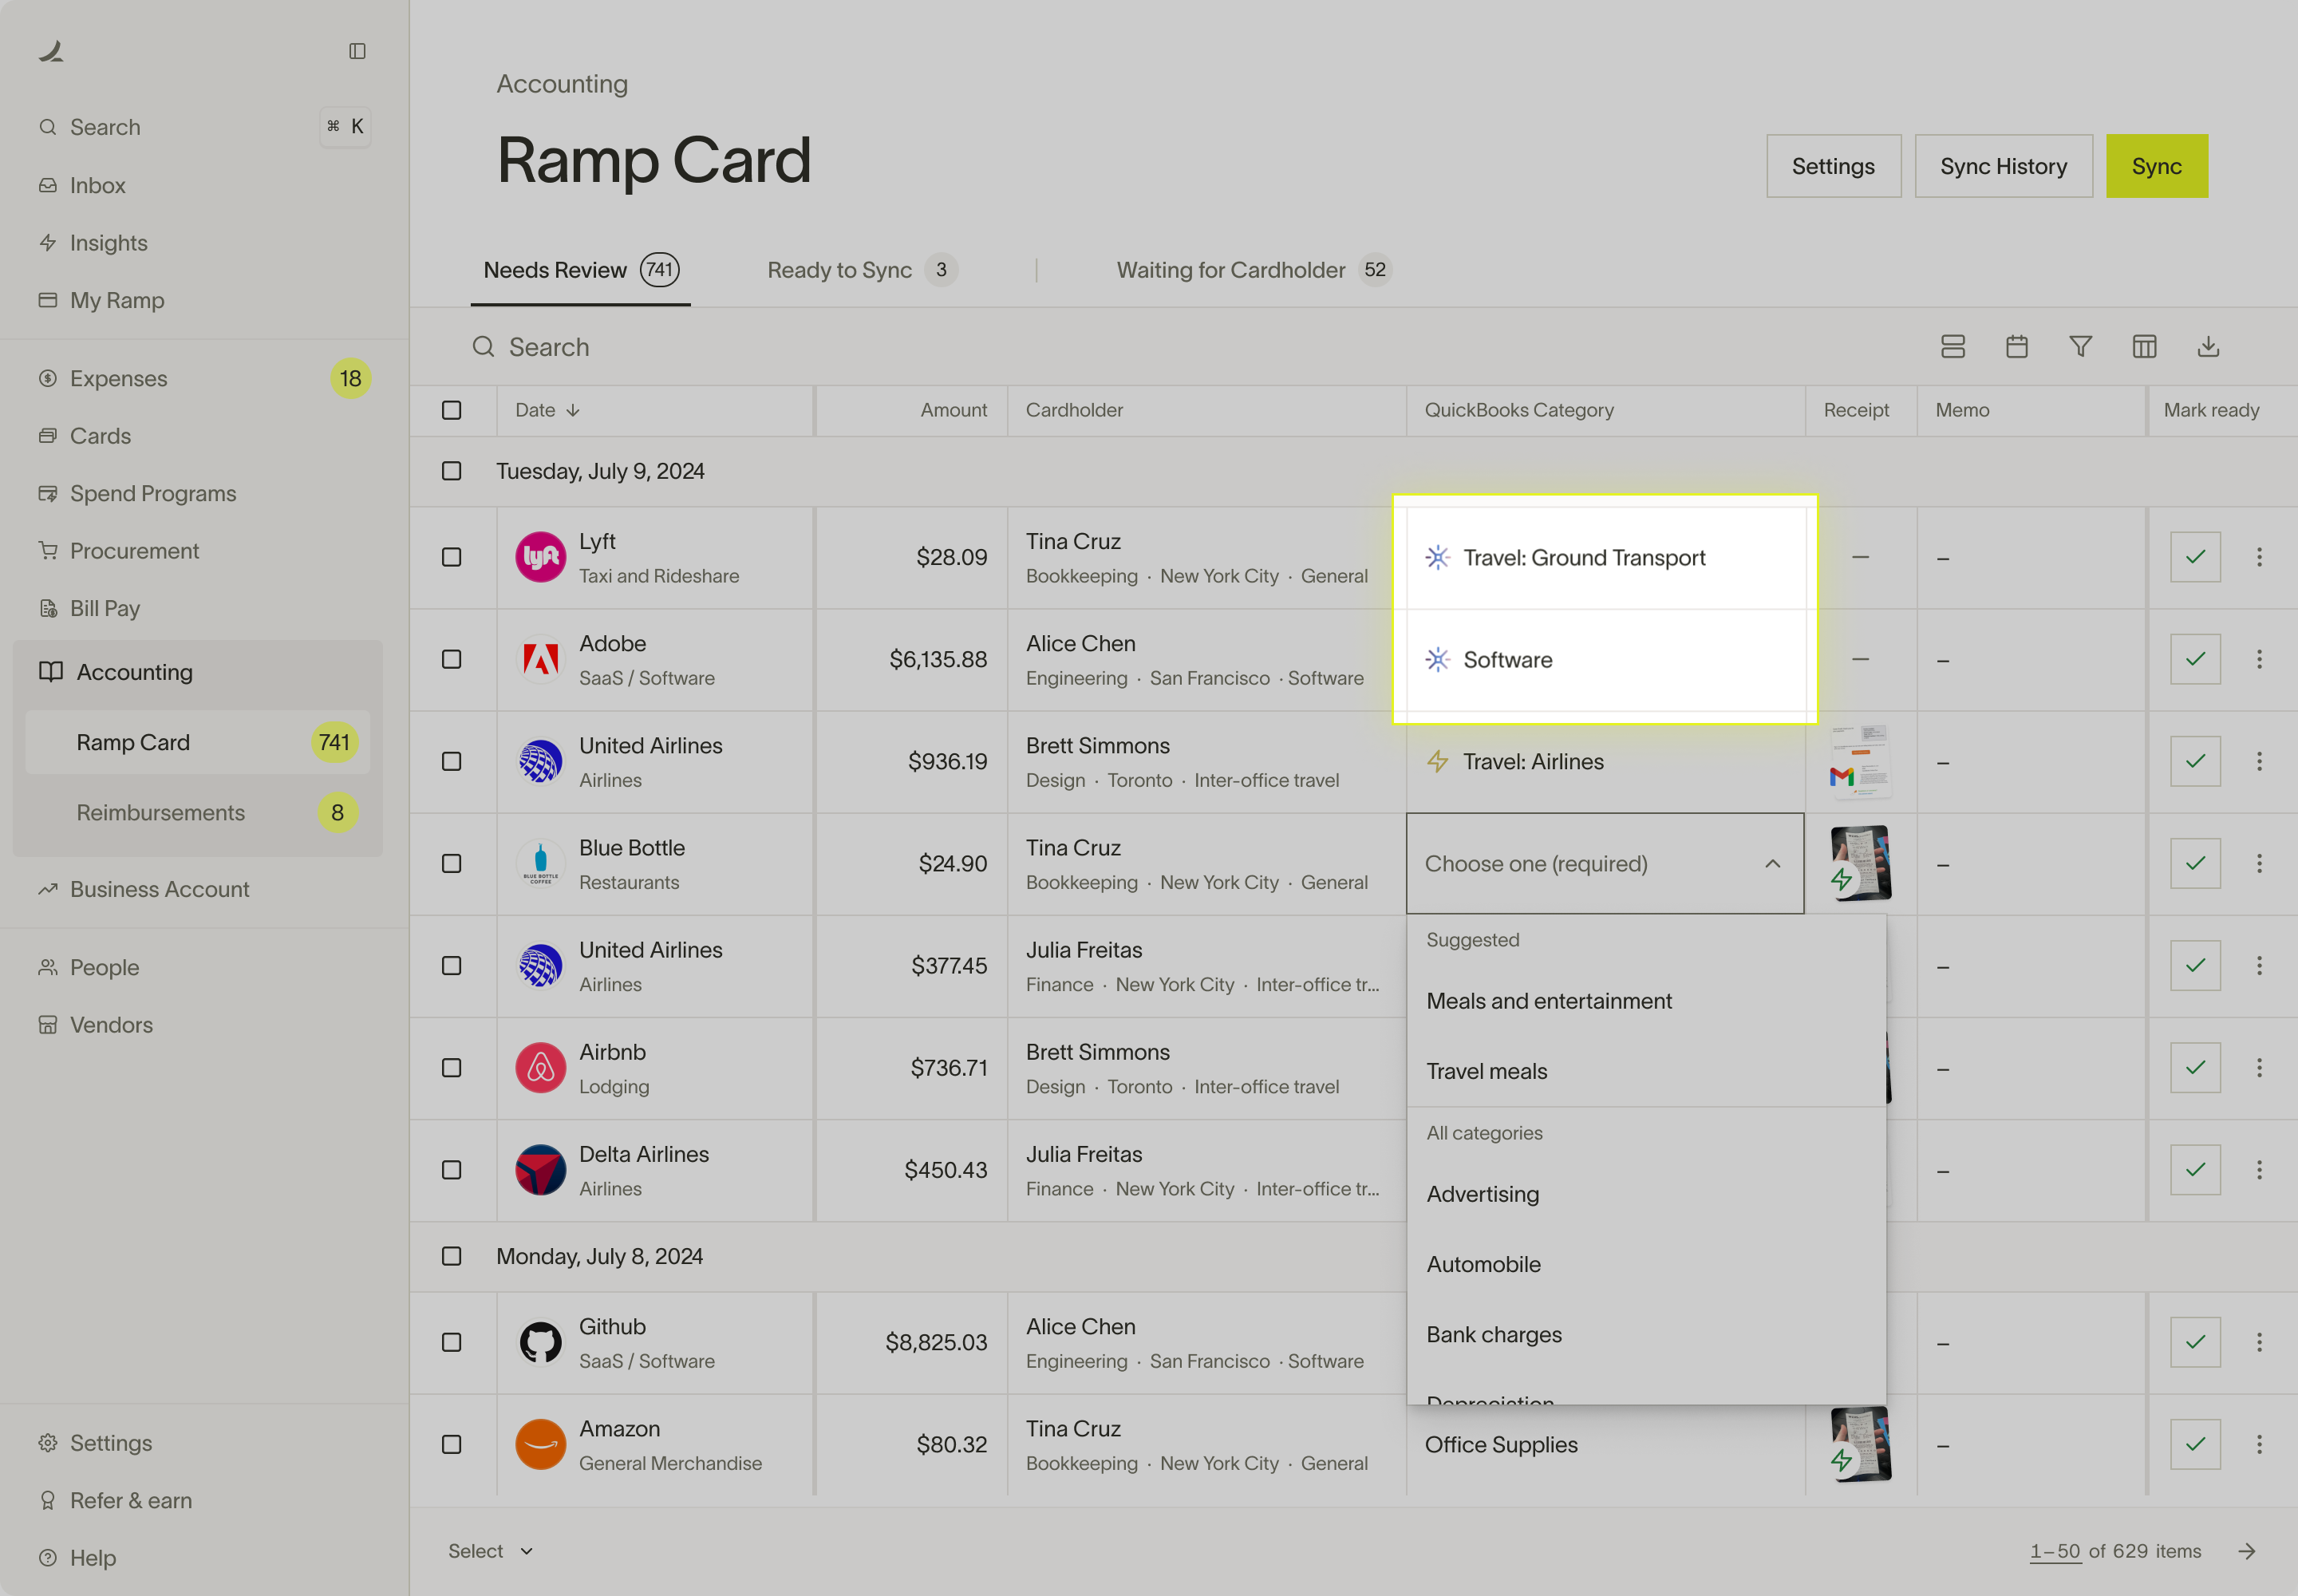Click the calendar date filter icon

[2016, 347]
